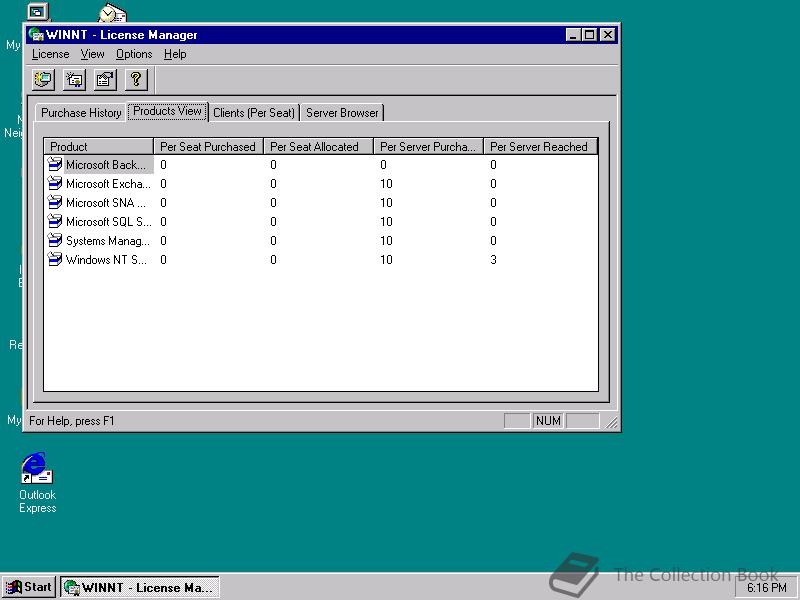Click the 6:16 PM taskbar clock
This screenshot has height=600, width=800.
coord(766,588)
